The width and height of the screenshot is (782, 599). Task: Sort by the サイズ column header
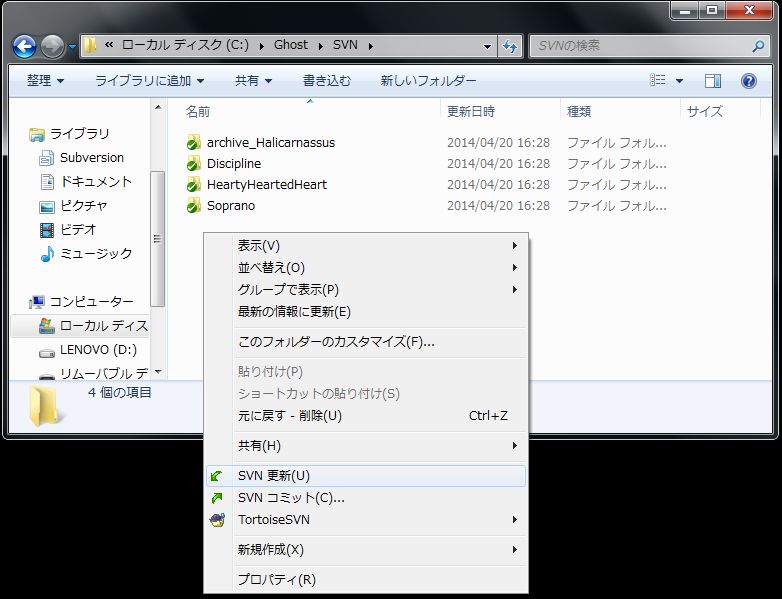[x=705, y=111]
